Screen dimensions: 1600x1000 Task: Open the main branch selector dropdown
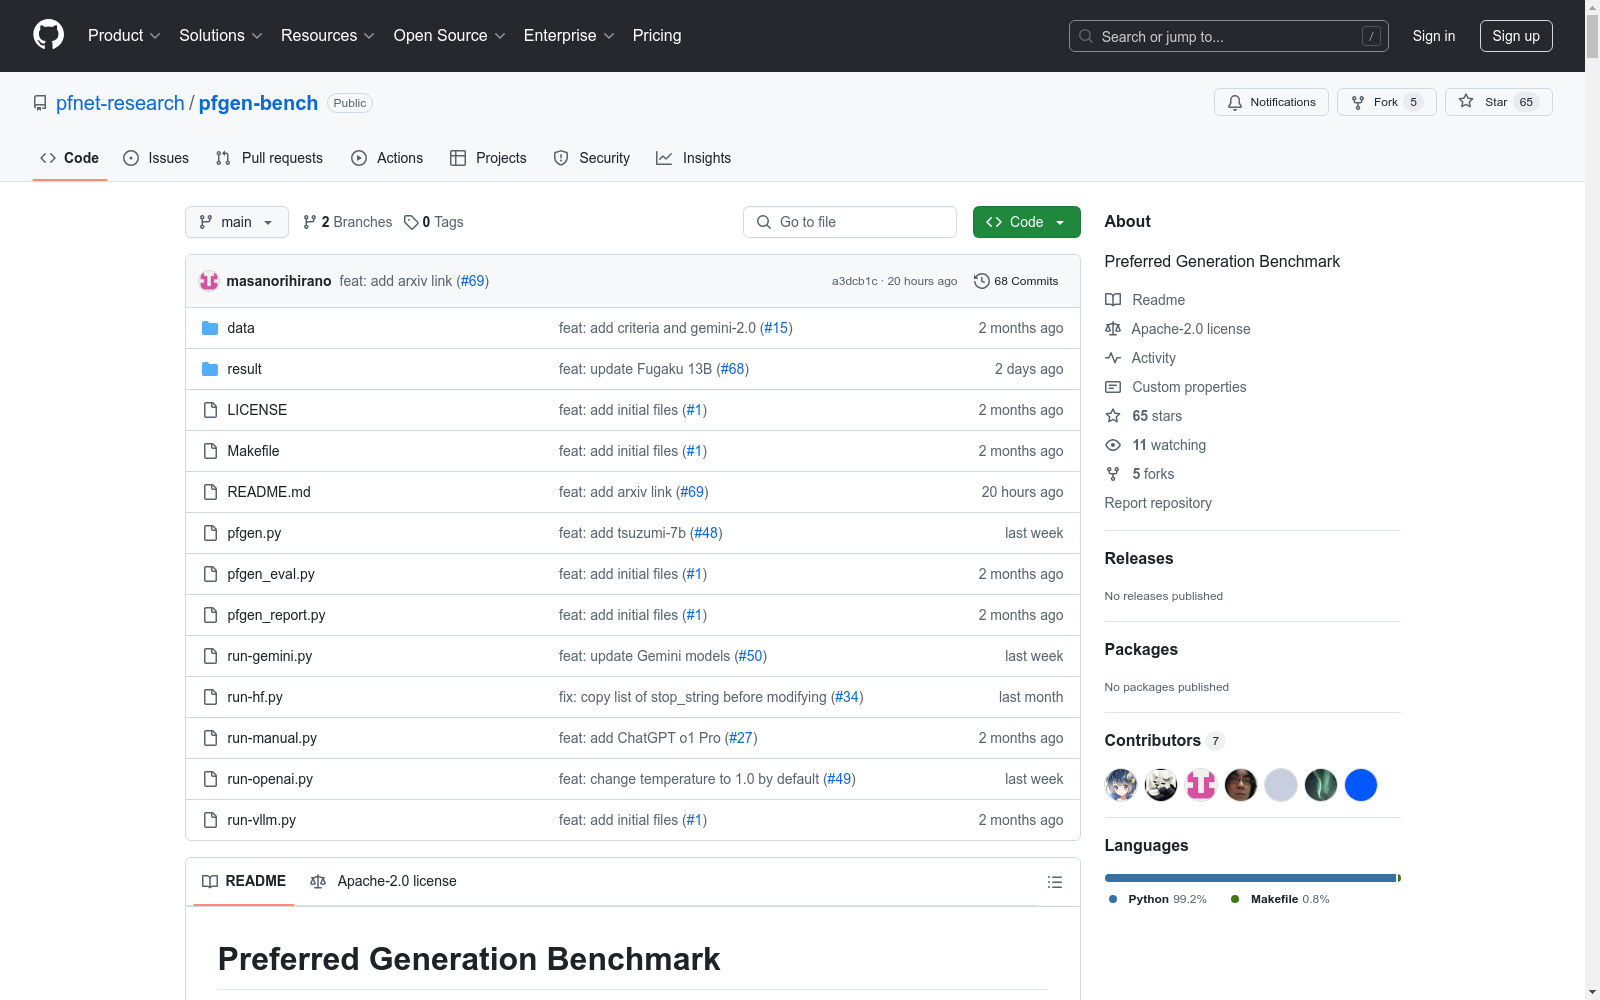coord(237,222)
